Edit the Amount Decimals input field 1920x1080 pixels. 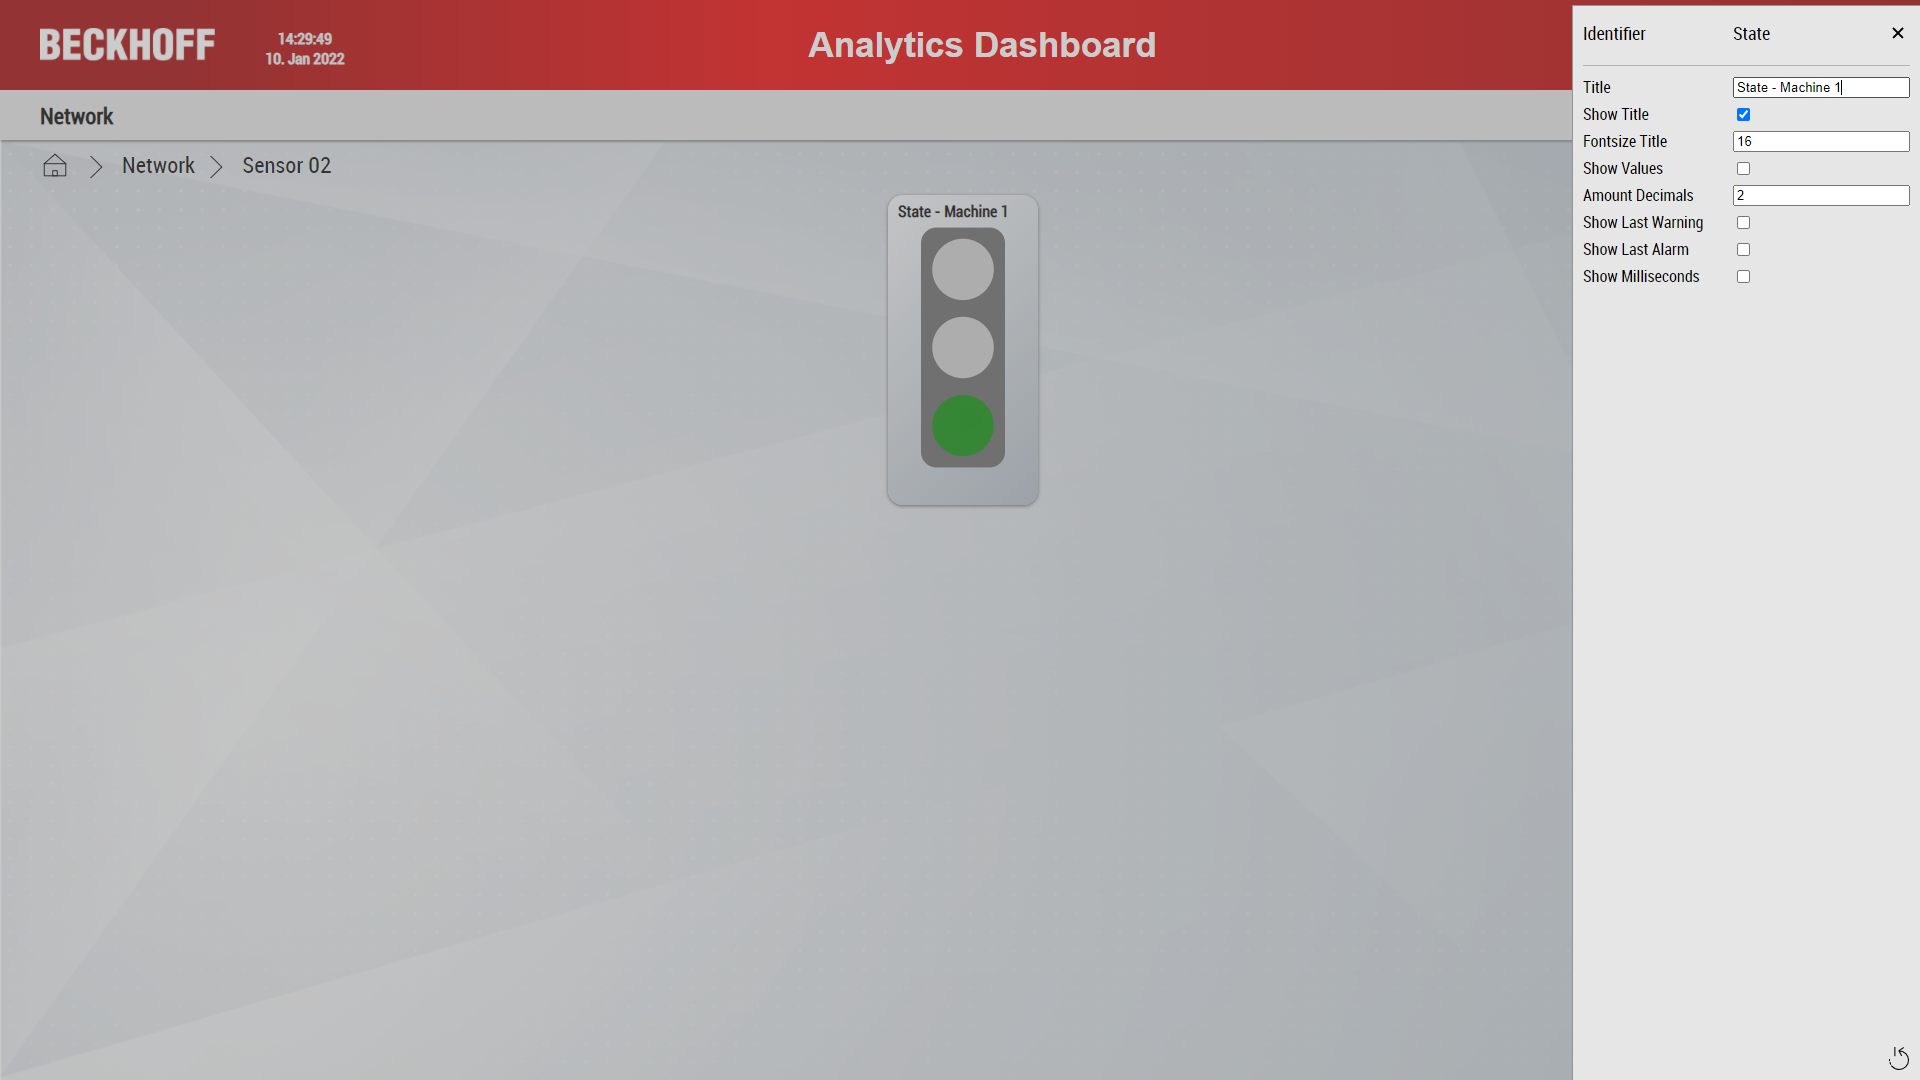pos(1821,195)
